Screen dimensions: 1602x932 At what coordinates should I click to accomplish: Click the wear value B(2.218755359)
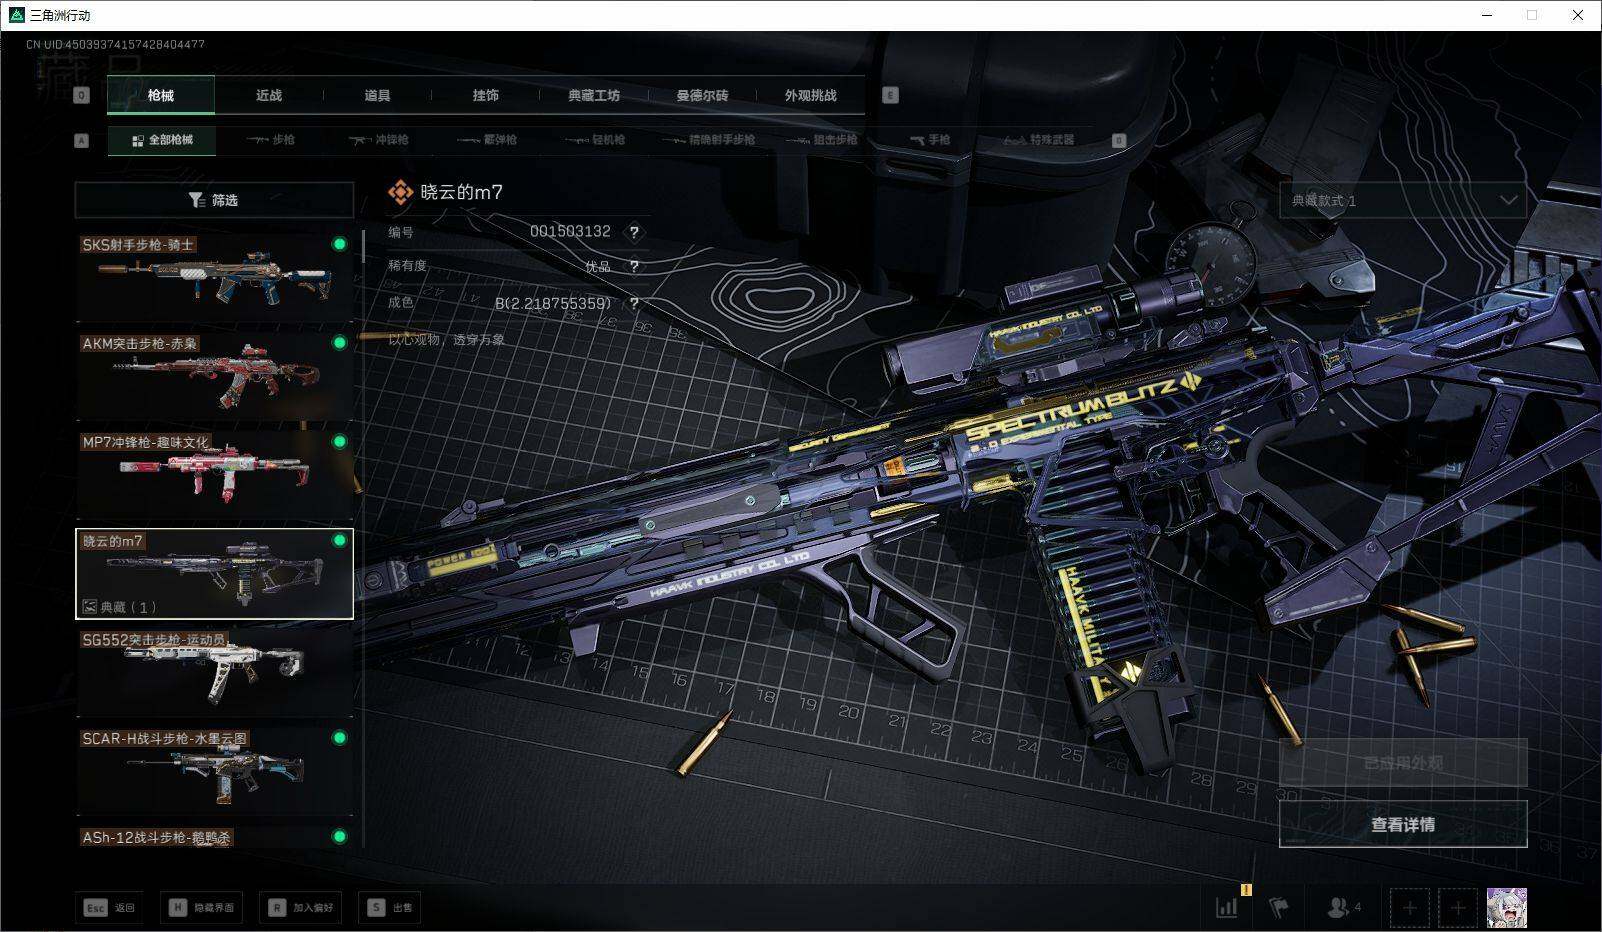(553, 303)
